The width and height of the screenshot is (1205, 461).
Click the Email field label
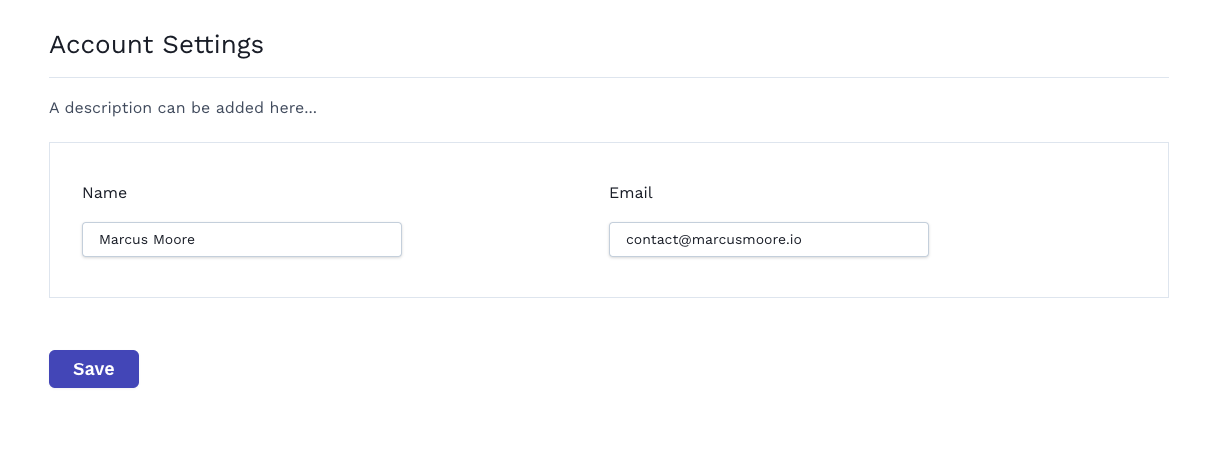[631, 193]
